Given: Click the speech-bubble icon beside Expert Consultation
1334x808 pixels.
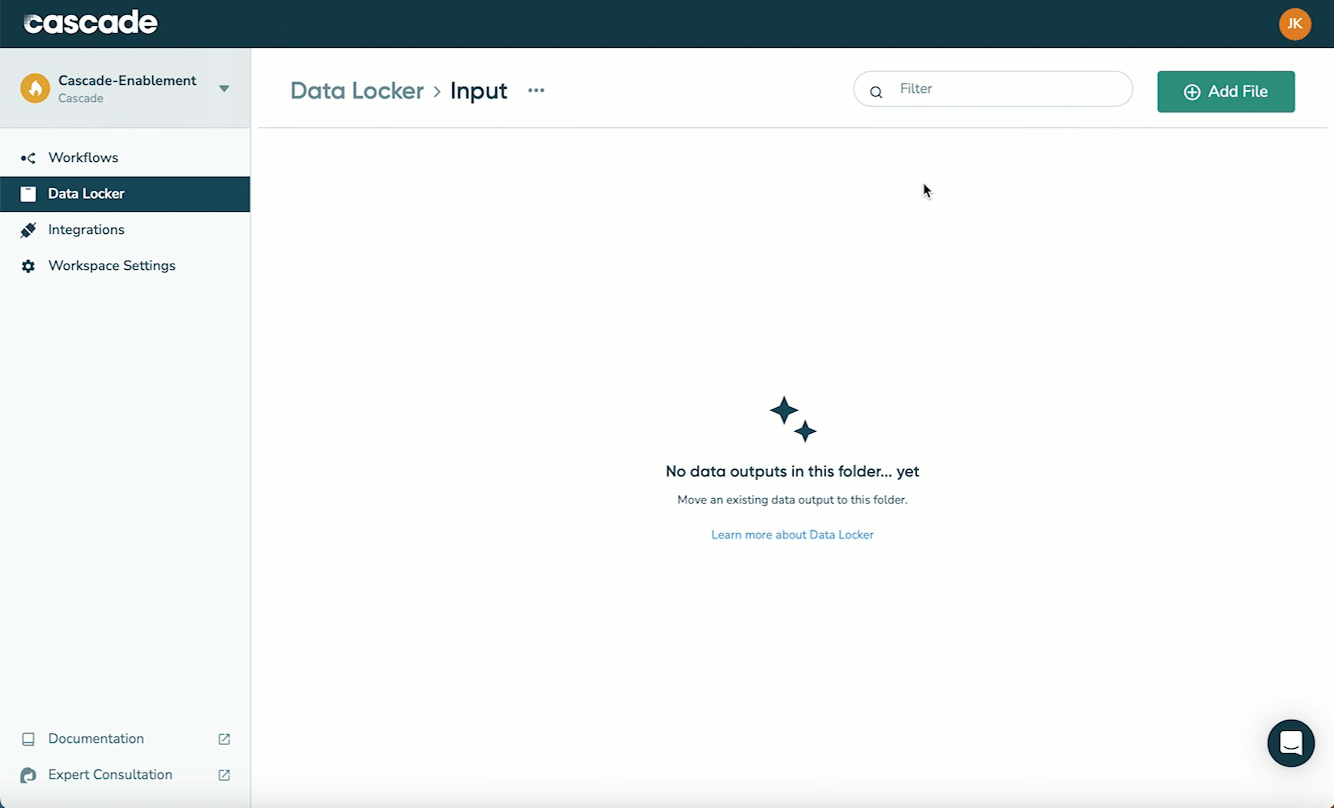Looking at the screenshot, I should coord(28,774).
